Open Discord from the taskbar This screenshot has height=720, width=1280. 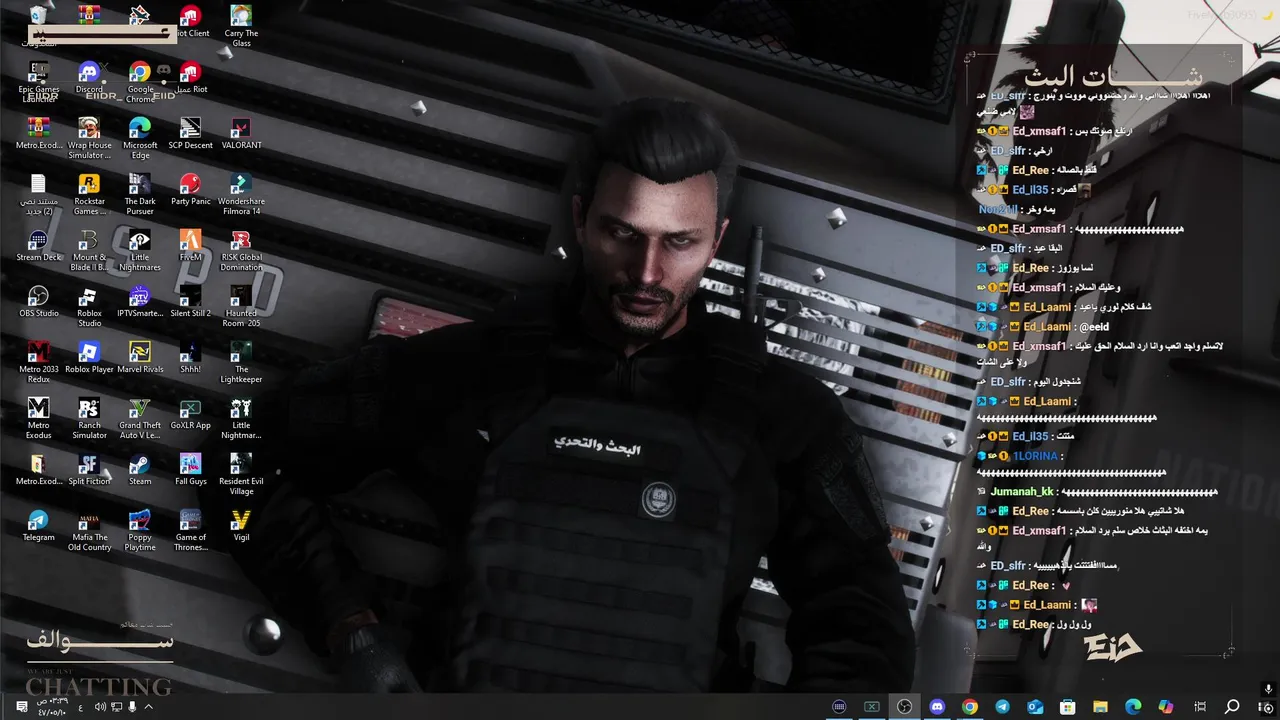(937, 707)
